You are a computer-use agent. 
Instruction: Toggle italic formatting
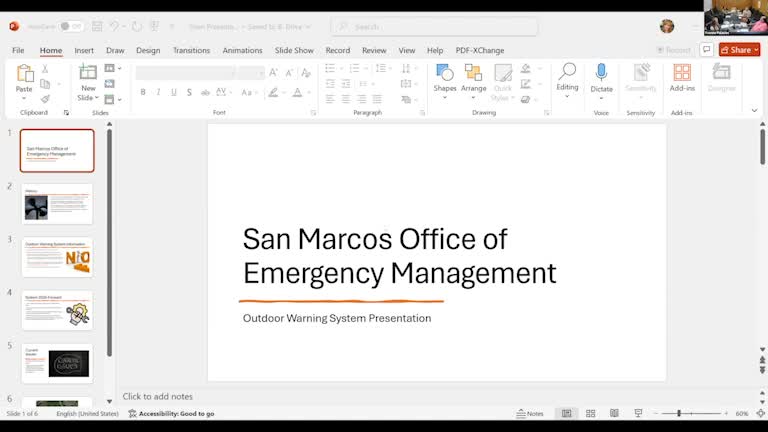coord(158,92)
